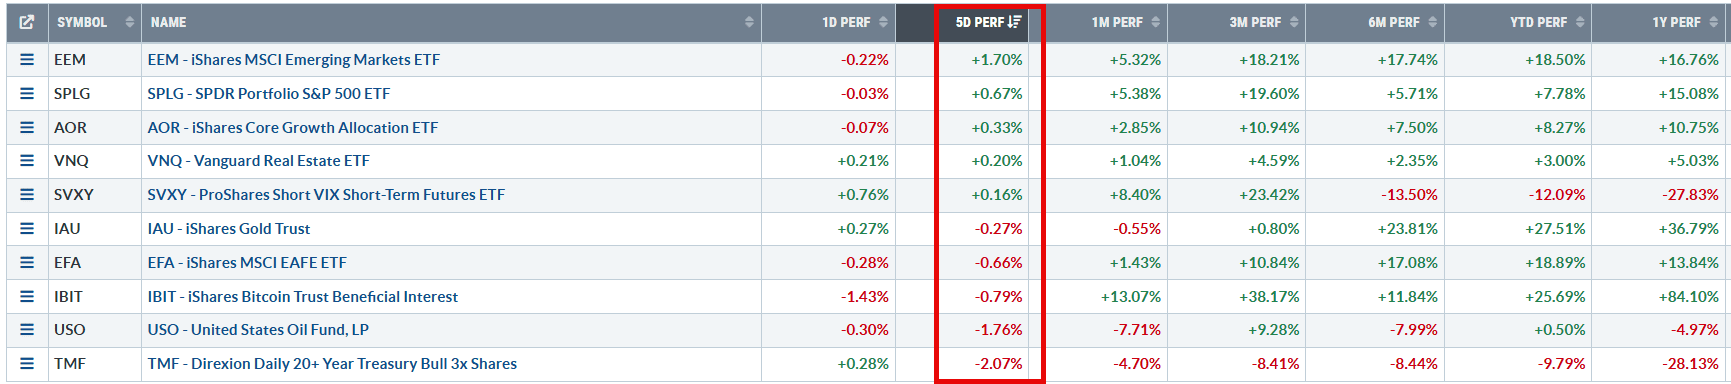Select the AOR symbol cell
This screenshot has height=384, width=1731.
point(94,128)
